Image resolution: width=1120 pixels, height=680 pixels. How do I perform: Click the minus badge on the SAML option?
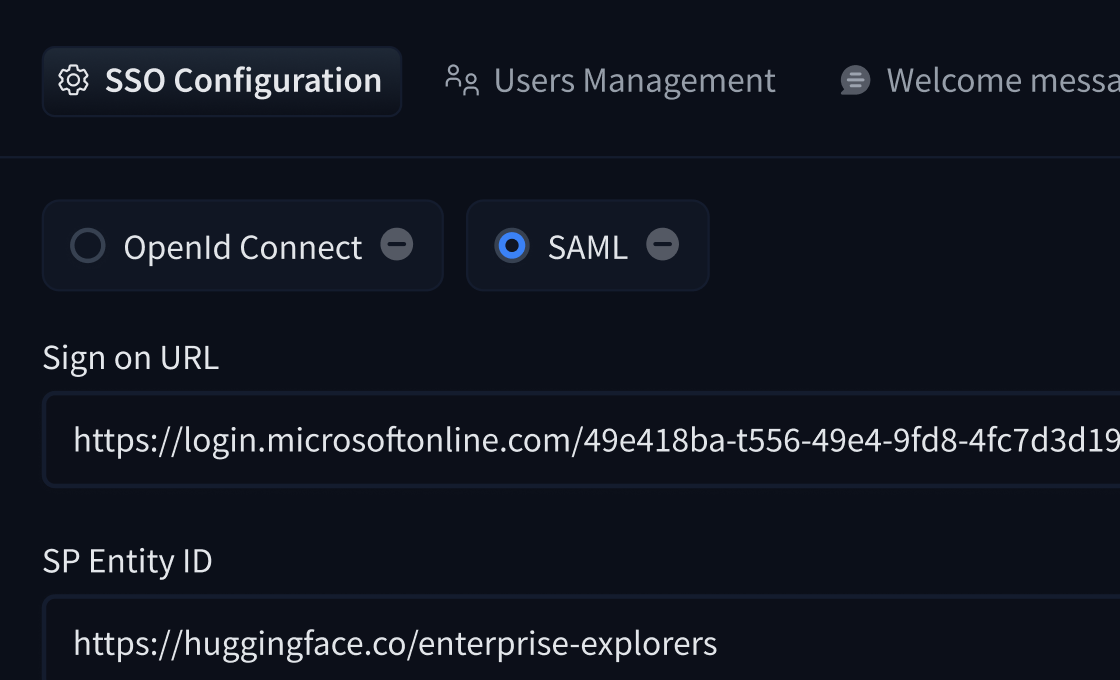point(662,245)
